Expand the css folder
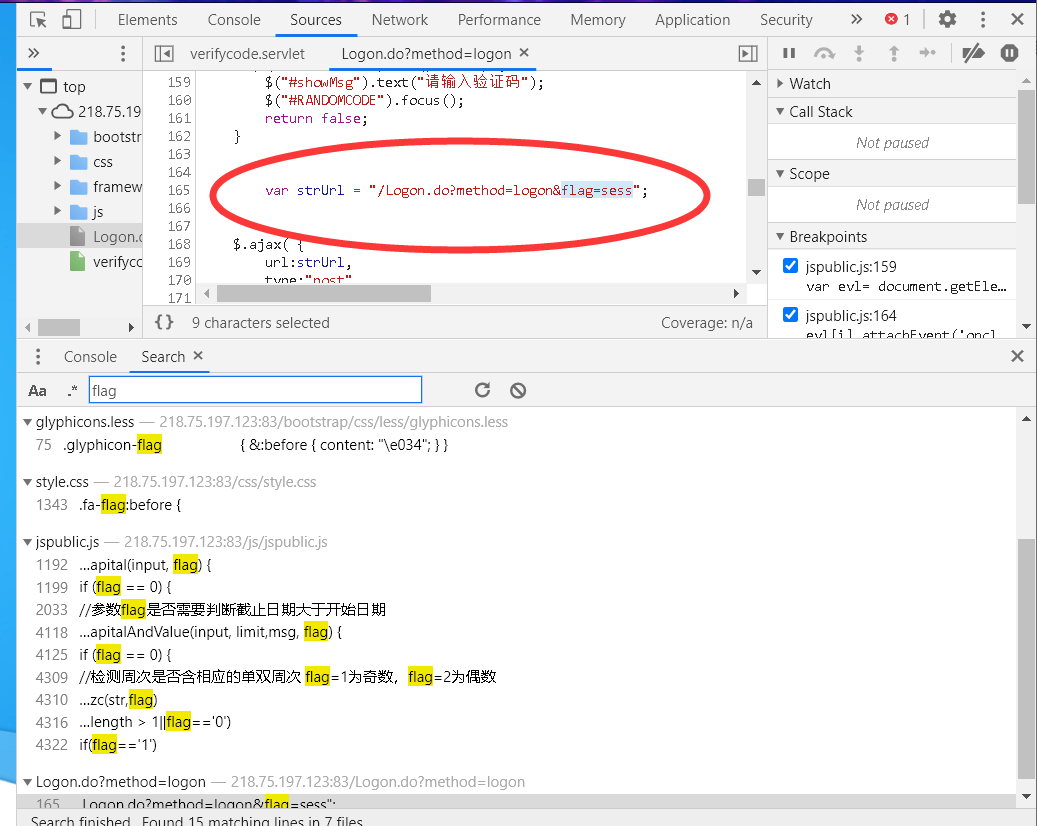1037x826 pixels. coord(58,161)
